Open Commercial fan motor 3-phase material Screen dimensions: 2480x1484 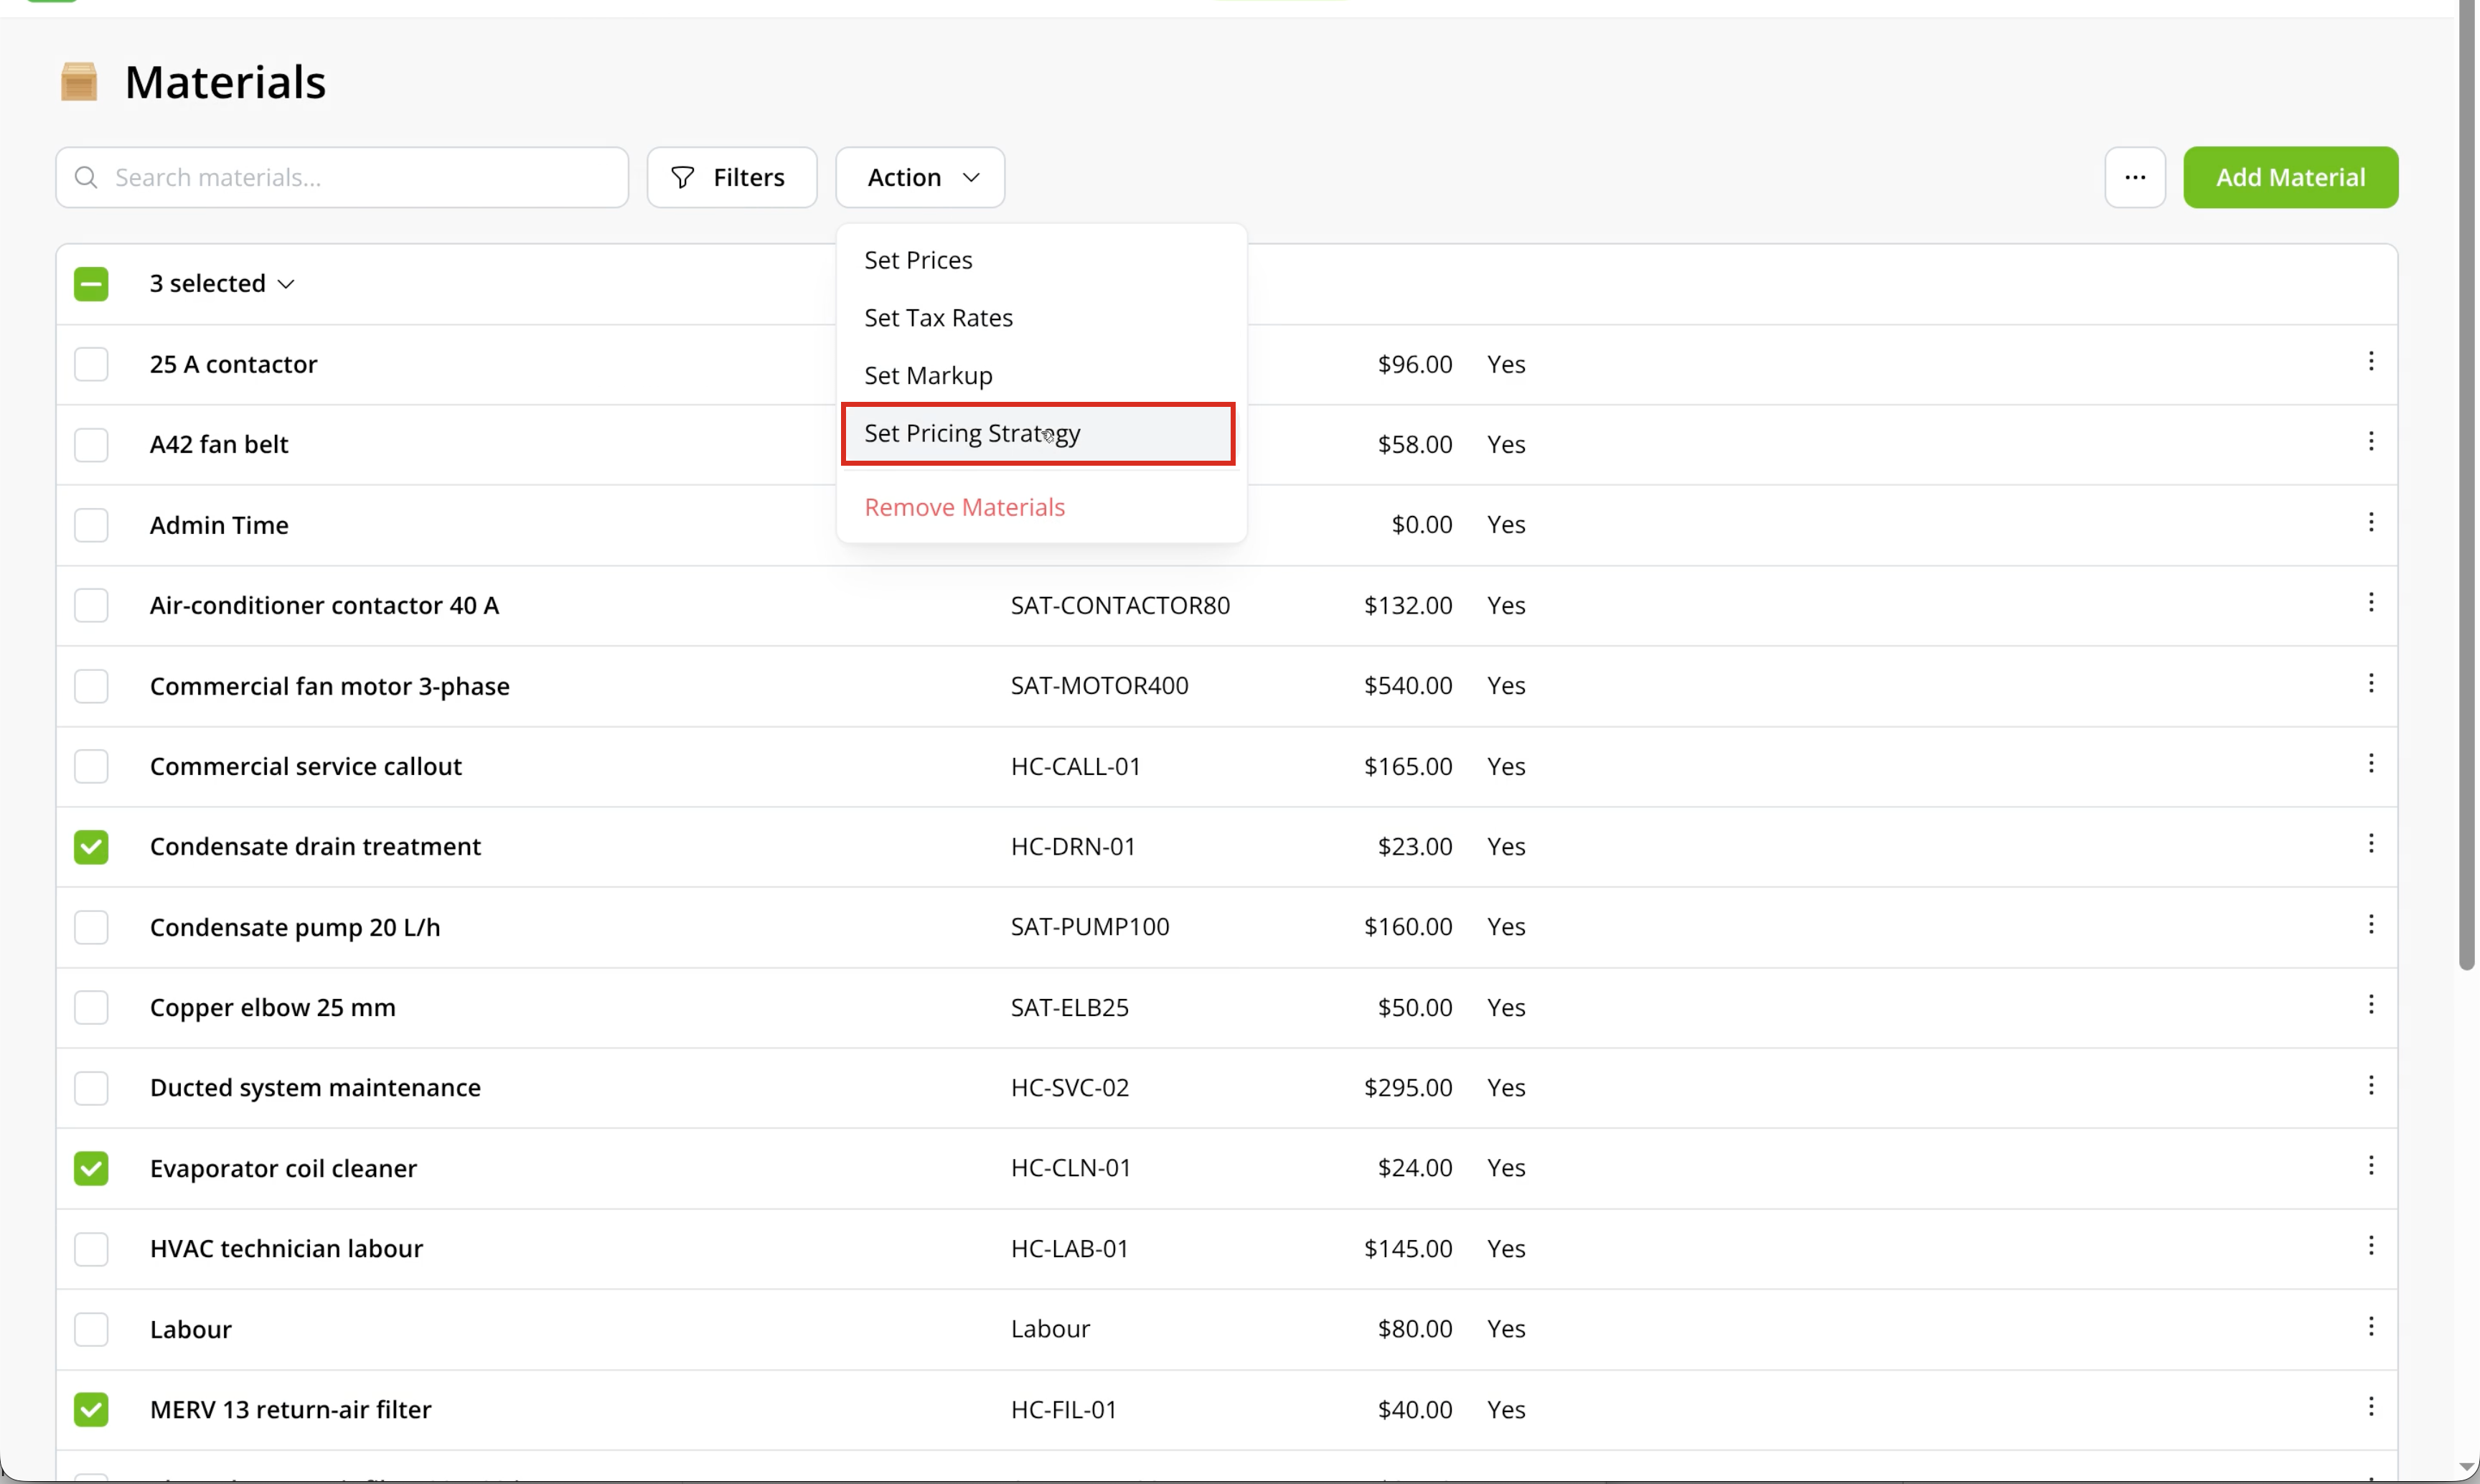click(330, 687)
